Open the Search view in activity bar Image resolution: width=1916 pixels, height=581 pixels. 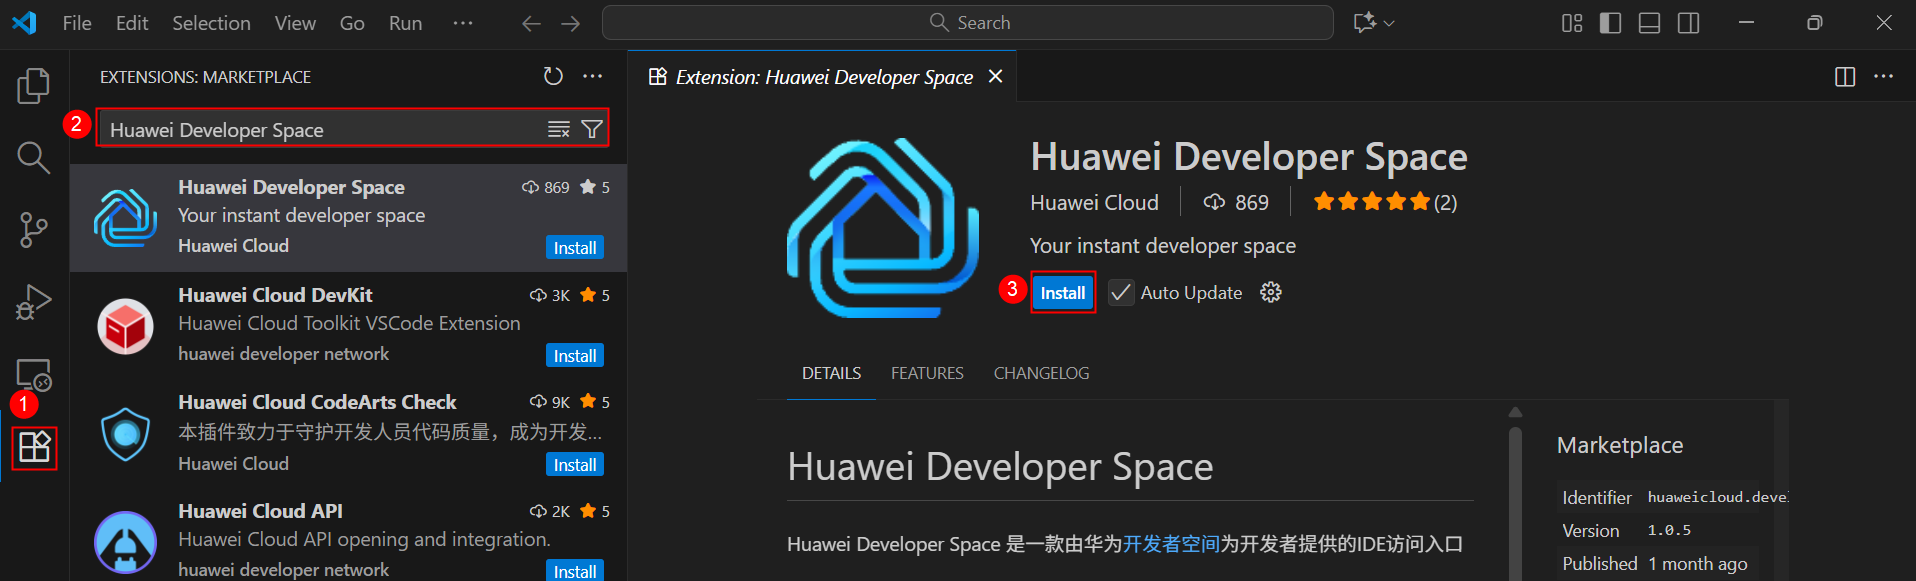[x=33, y=157]
